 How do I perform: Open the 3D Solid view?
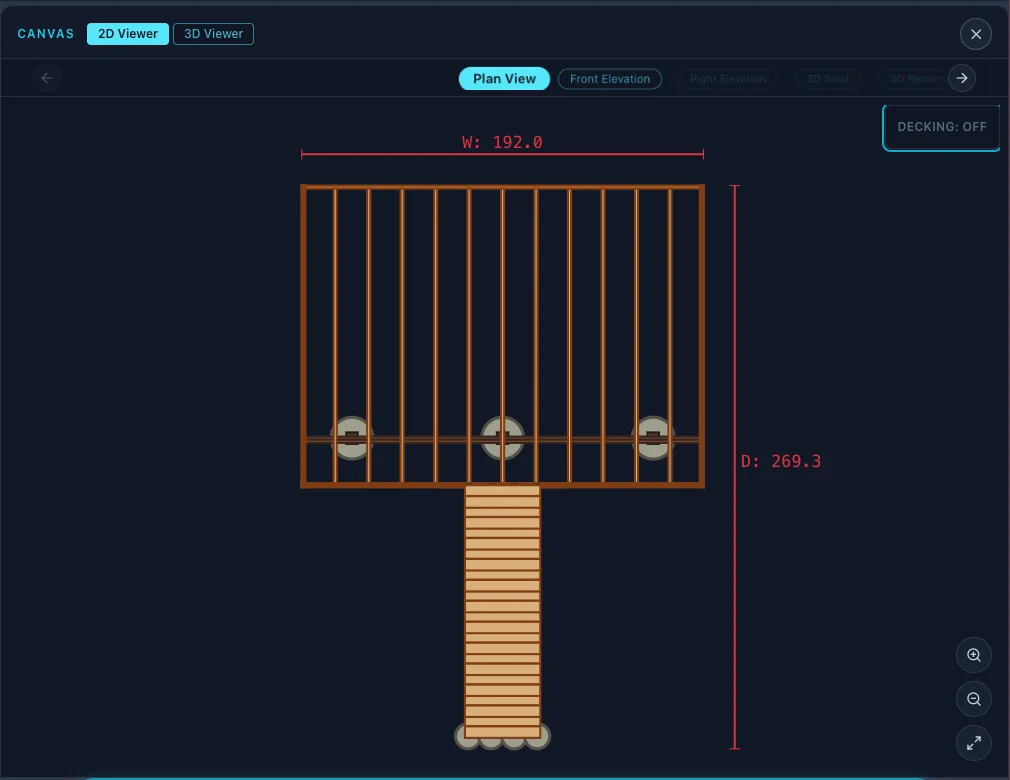[828, 79]
